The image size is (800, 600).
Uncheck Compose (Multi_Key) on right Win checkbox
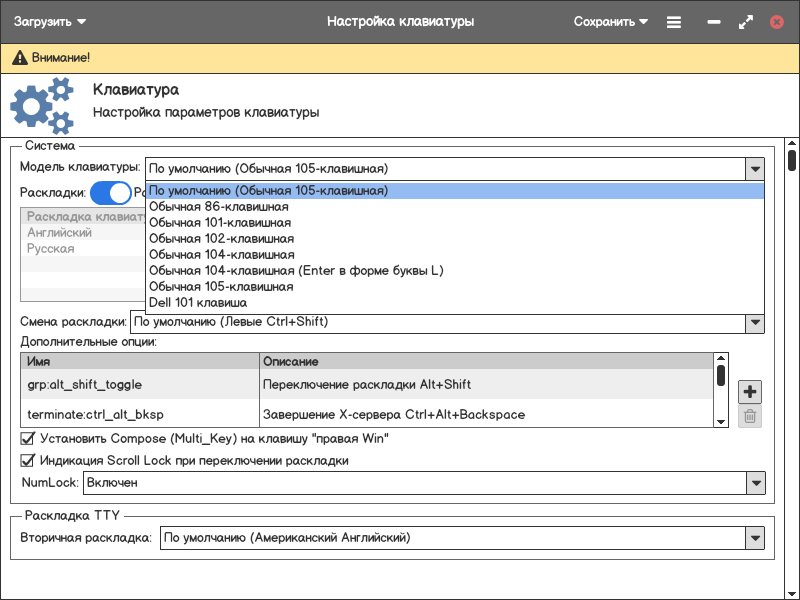28,438
